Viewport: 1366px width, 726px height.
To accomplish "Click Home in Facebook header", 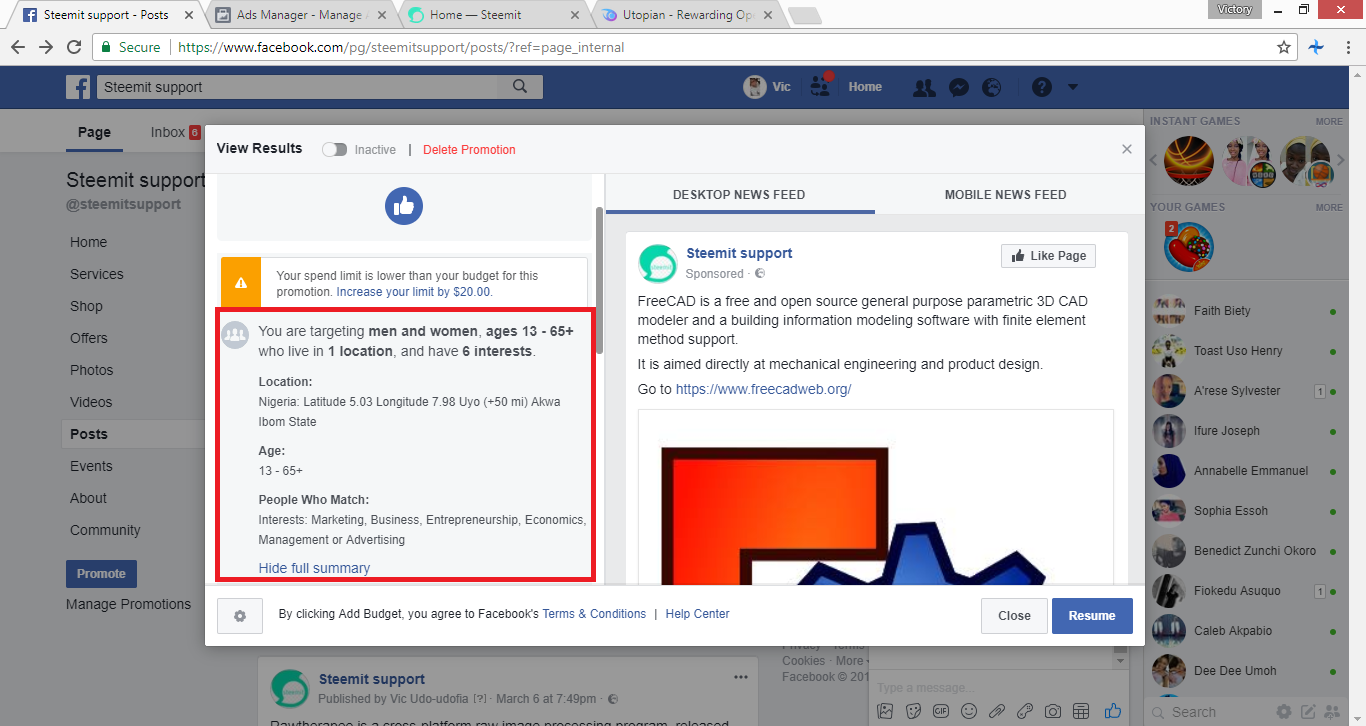I will (865, 87).
